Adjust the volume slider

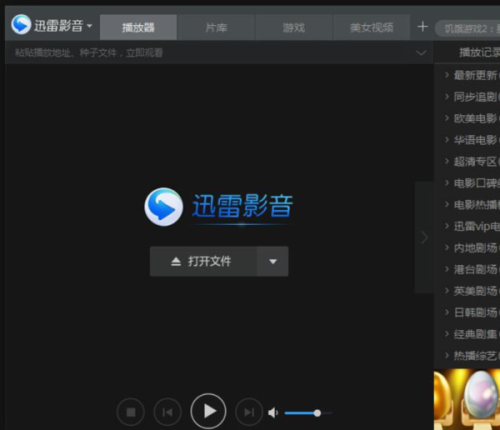click(x=308, y=413)
